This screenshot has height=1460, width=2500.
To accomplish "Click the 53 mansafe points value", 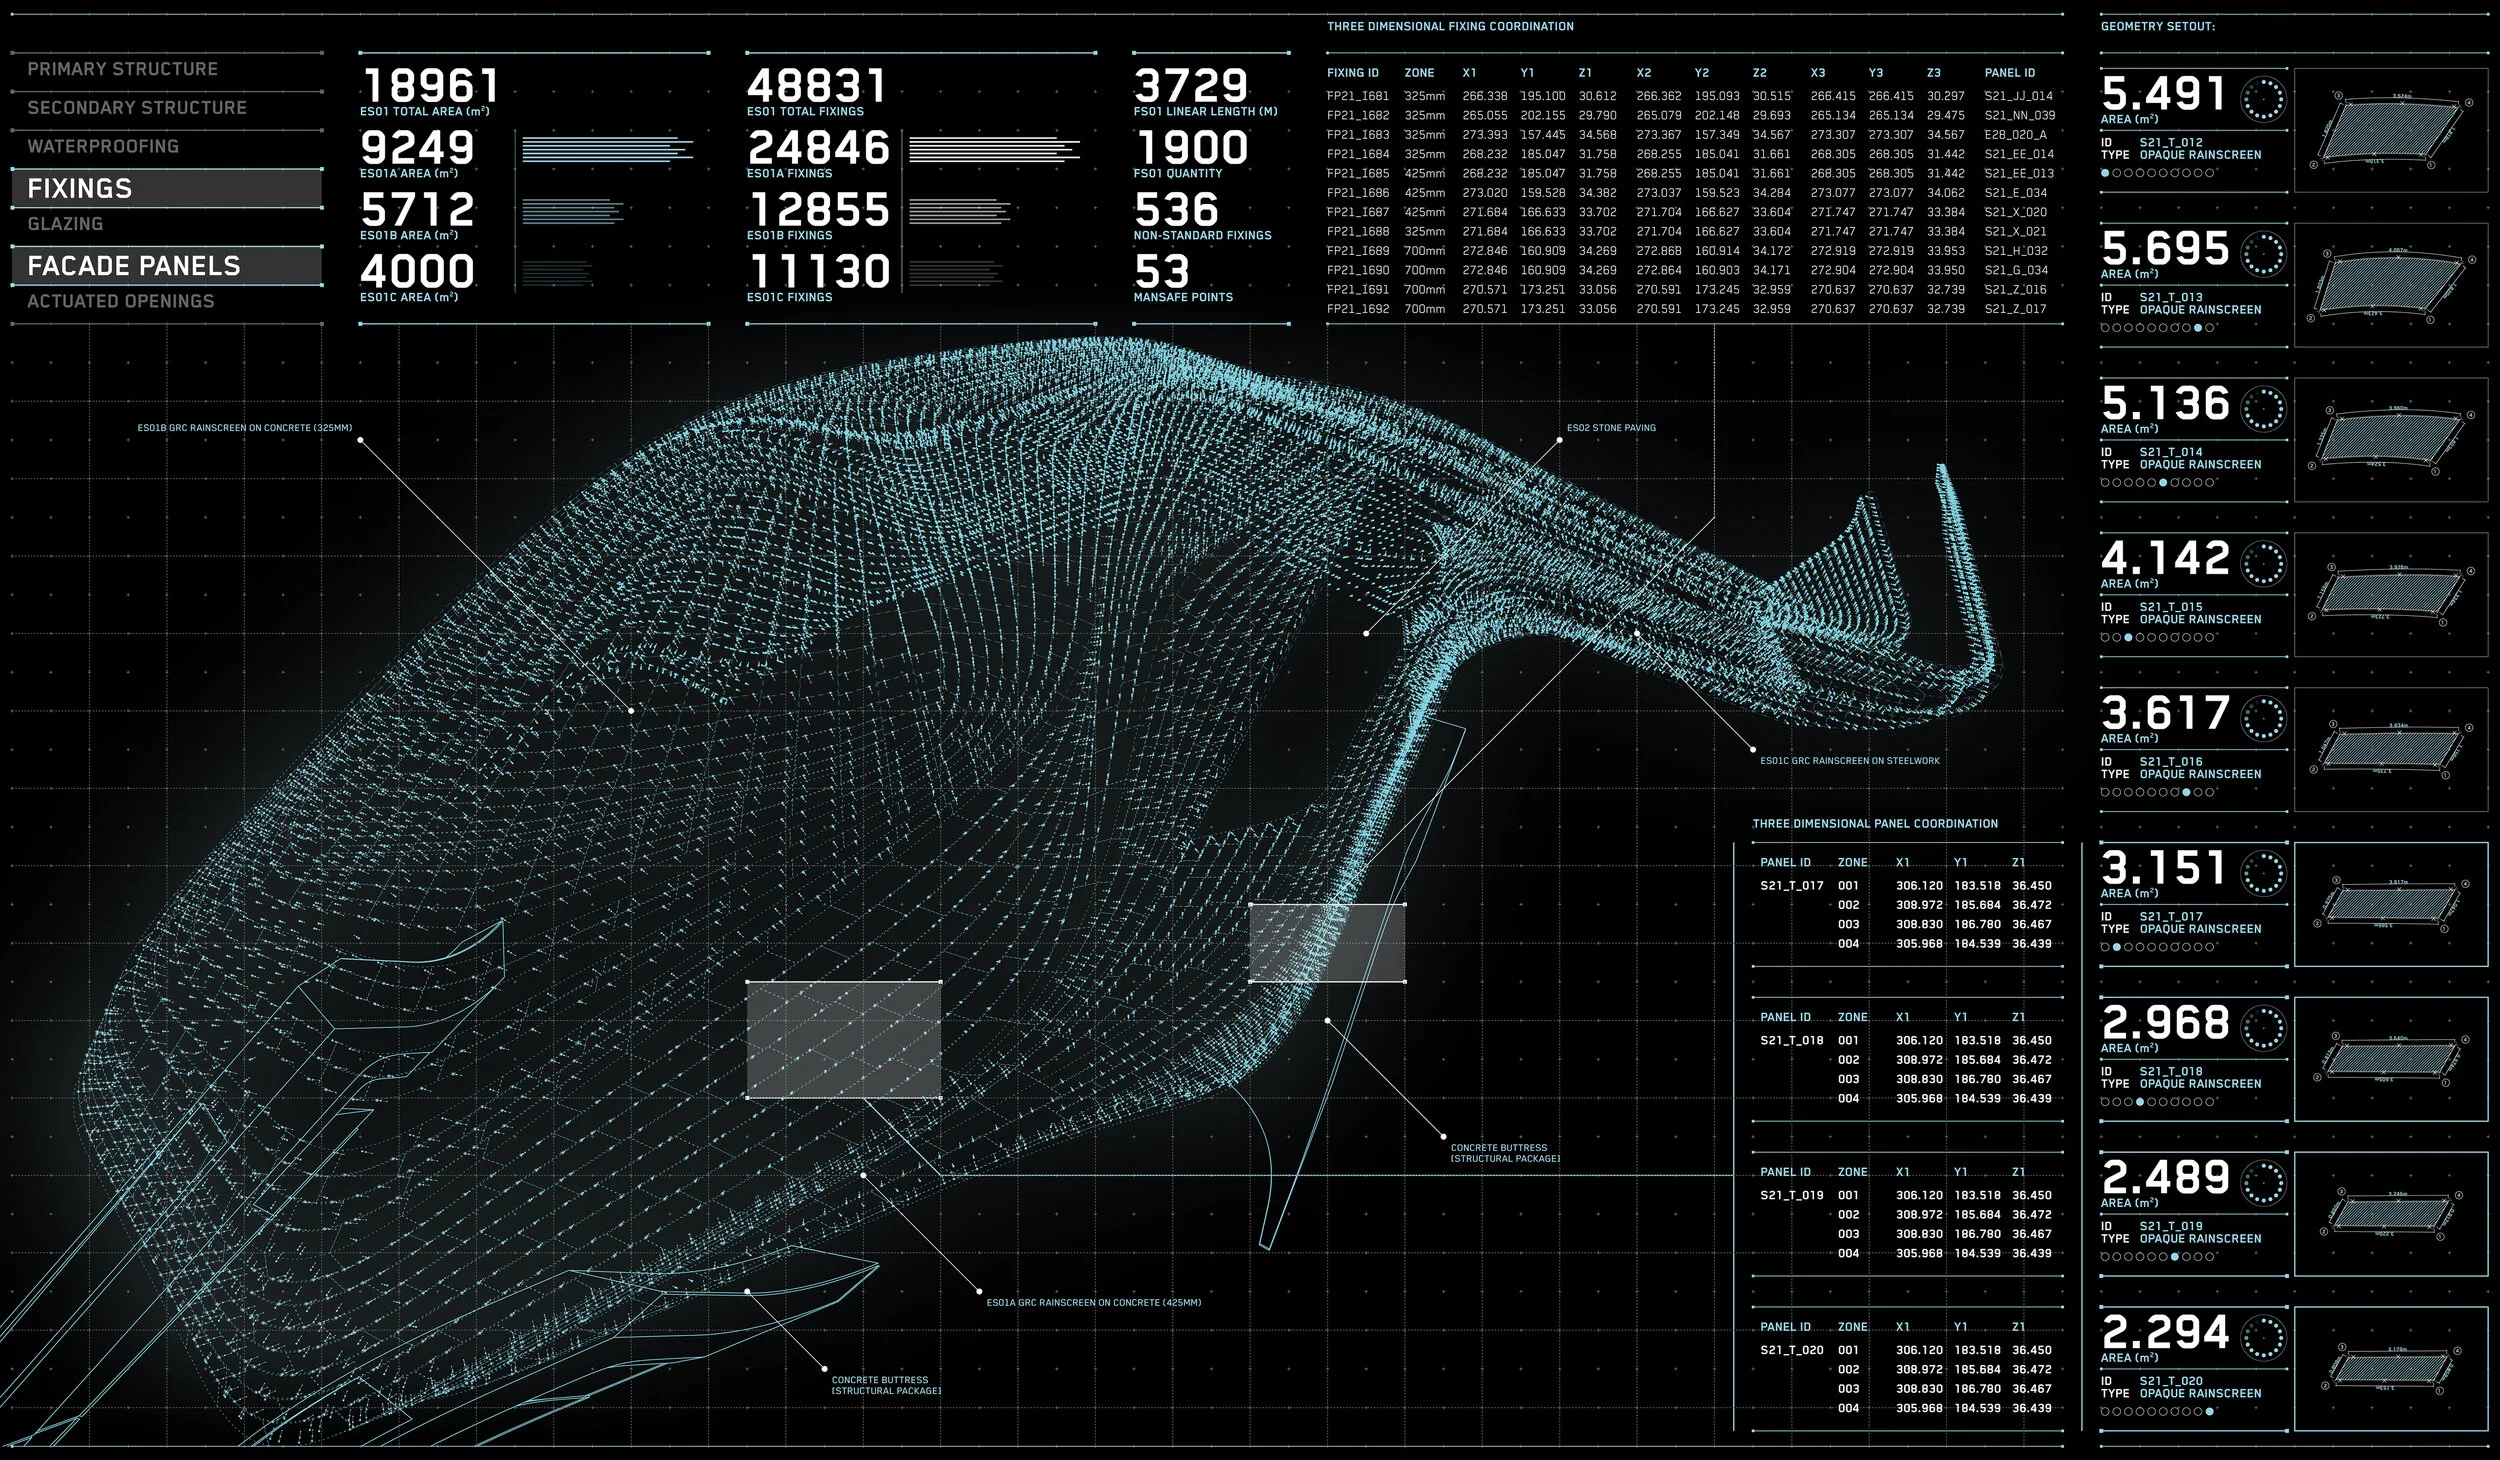I will coord(1162,272).
